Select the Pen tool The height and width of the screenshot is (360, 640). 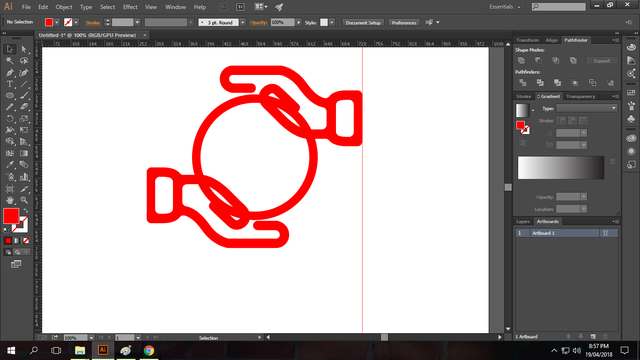coord(10,73)
